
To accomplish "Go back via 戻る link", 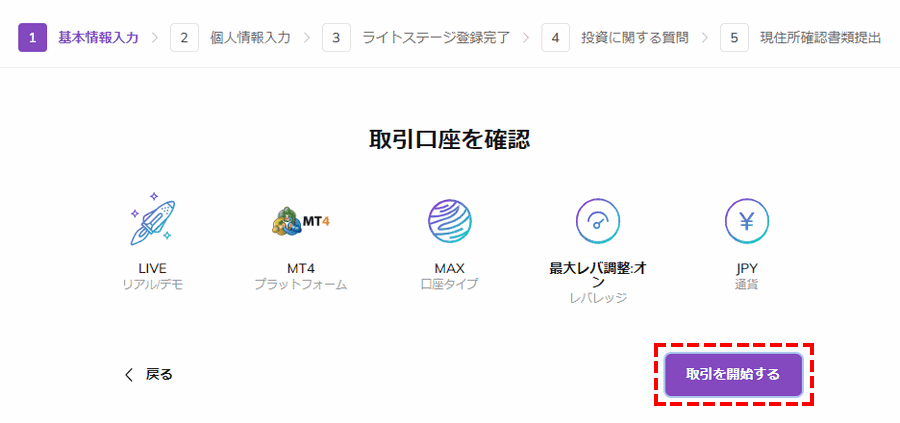I will tap(159, 375).
